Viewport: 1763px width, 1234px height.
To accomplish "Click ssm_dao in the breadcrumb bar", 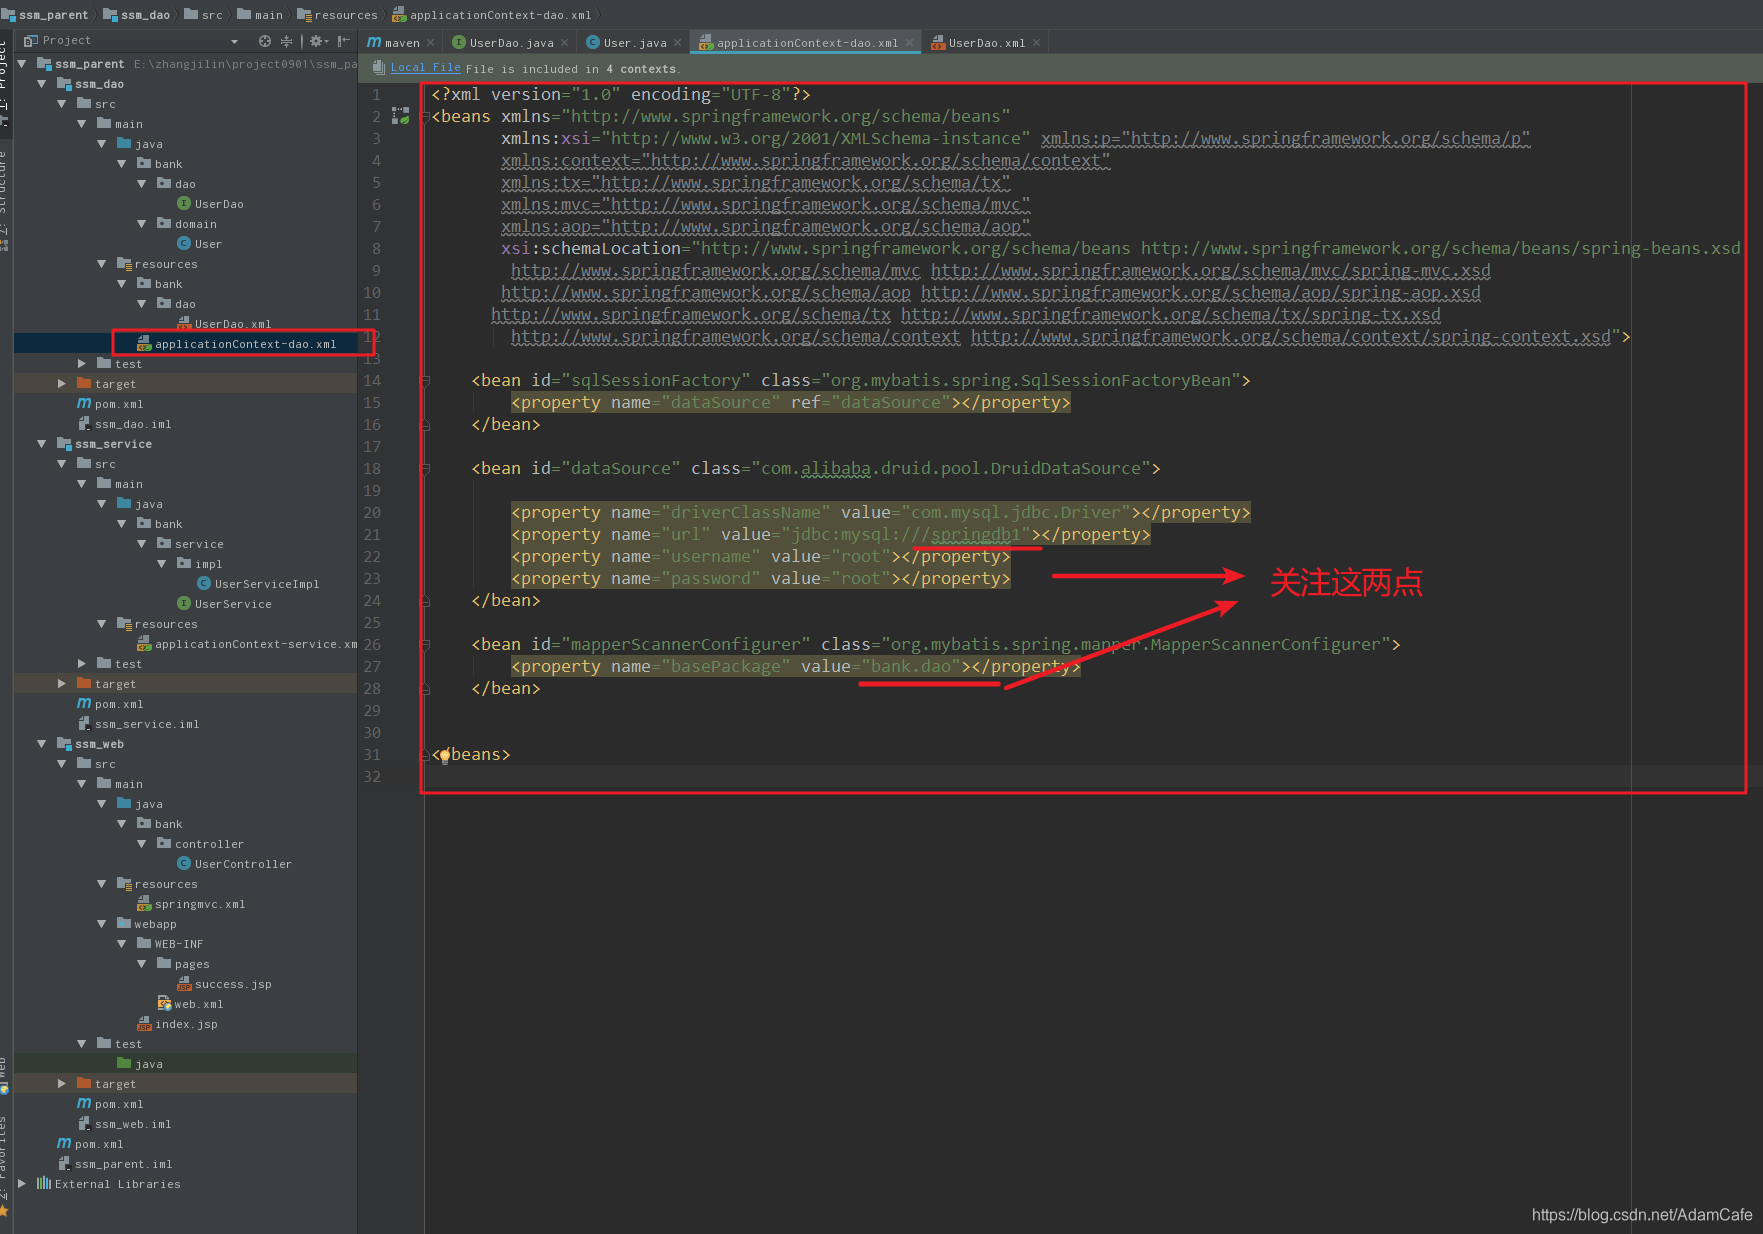I will 137,15.
